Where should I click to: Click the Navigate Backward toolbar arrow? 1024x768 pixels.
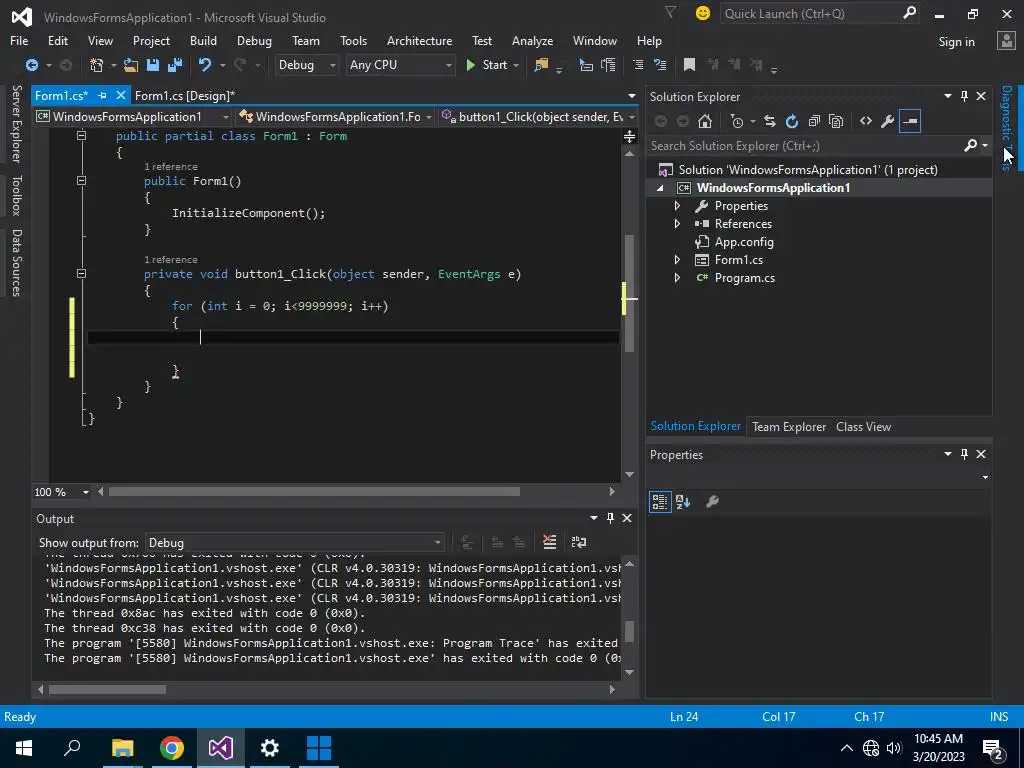click(31, 65)
